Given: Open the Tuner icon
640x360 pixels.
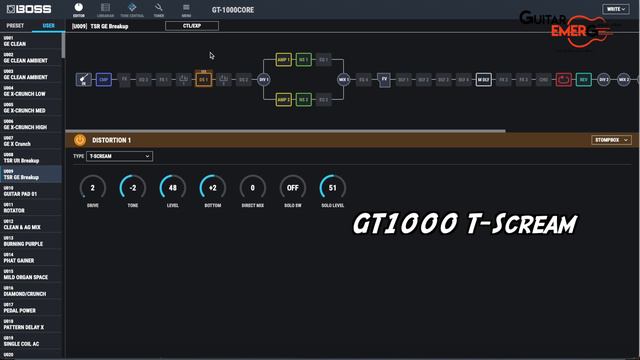Looking at the screenshot, I should (x=159, y=10).
